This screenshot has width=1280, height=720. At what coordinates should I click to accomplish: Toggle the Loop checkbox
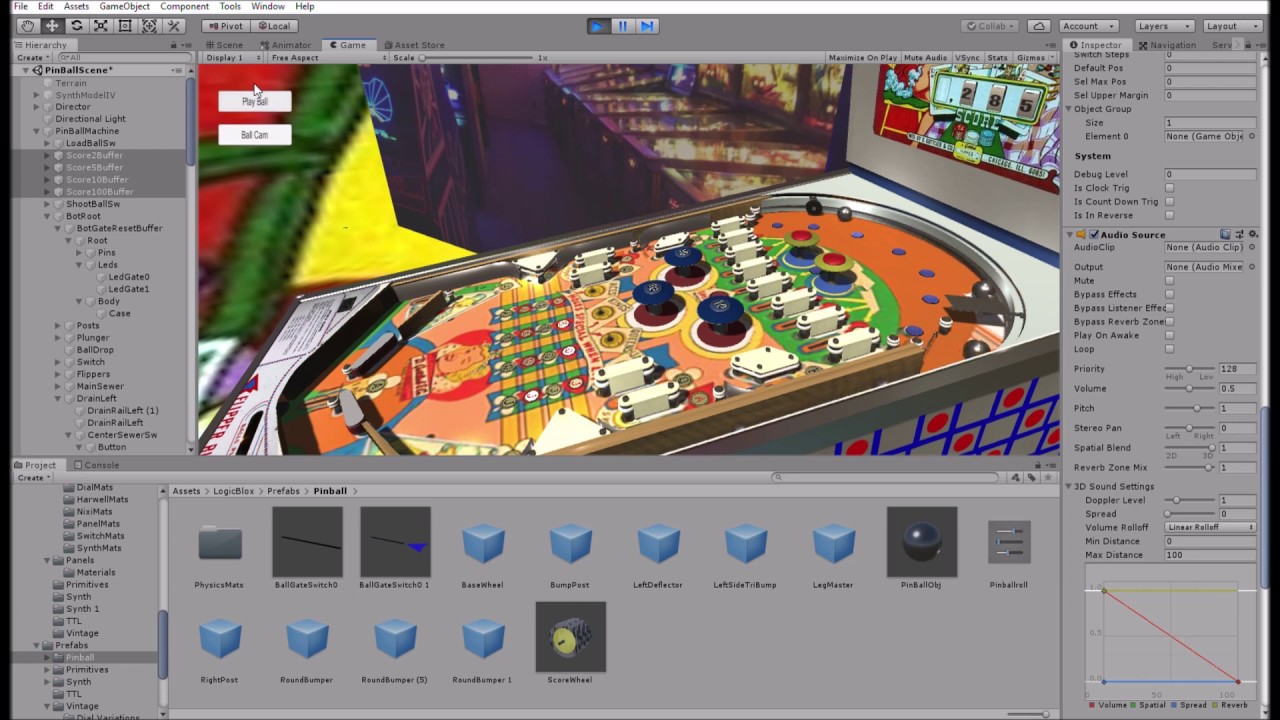[x=1169, y=349]
